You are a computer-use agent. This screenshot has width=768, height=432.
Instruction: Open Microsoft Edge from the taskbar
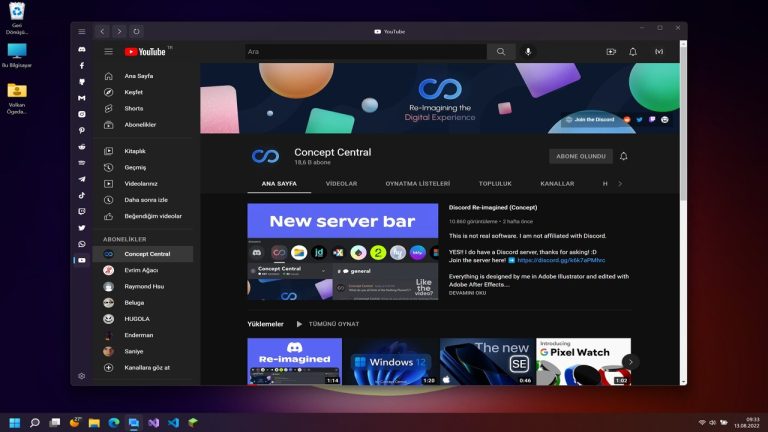coord(114,423)
